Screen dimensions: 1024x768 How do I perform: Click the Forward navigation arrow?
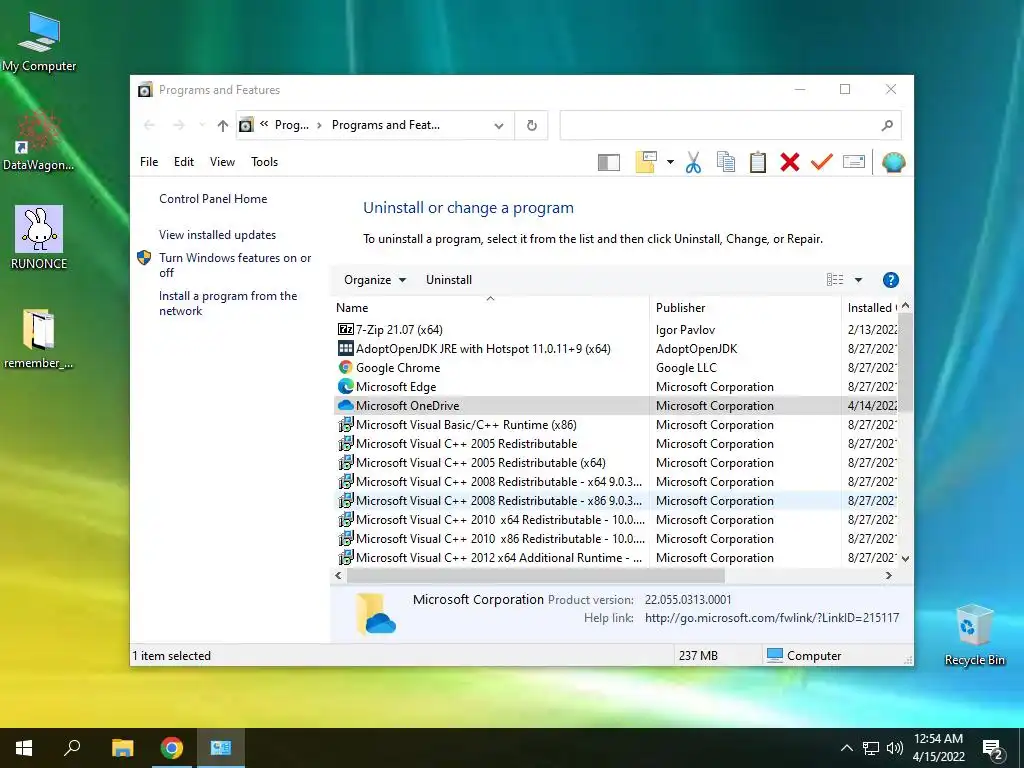(x=178, y=125)
